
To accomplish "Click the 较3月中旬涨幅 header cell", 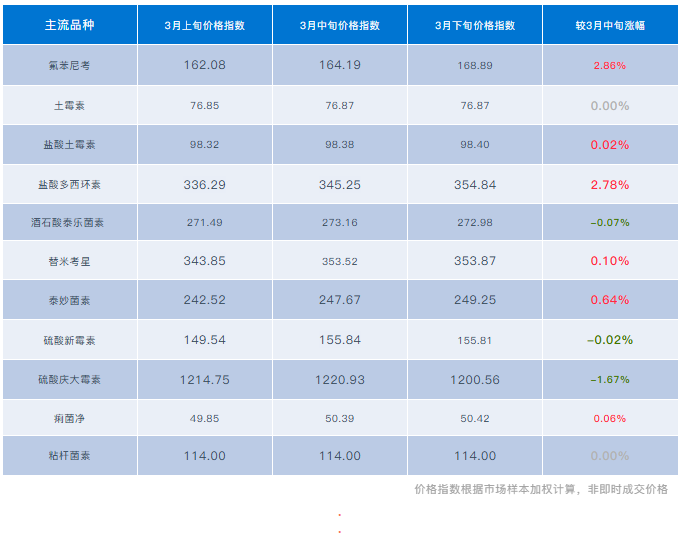I will pyautogui.click(x=609, y=26).
